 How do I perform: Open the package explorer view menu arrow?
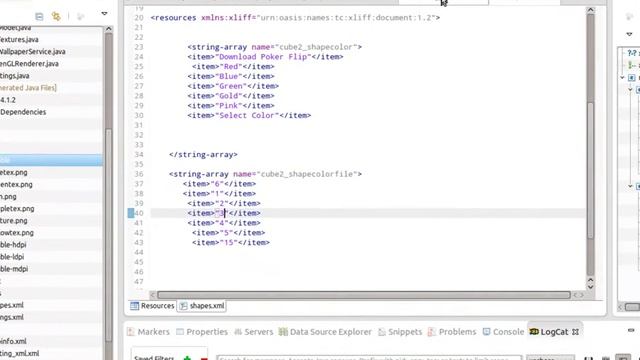click(104, 14)
